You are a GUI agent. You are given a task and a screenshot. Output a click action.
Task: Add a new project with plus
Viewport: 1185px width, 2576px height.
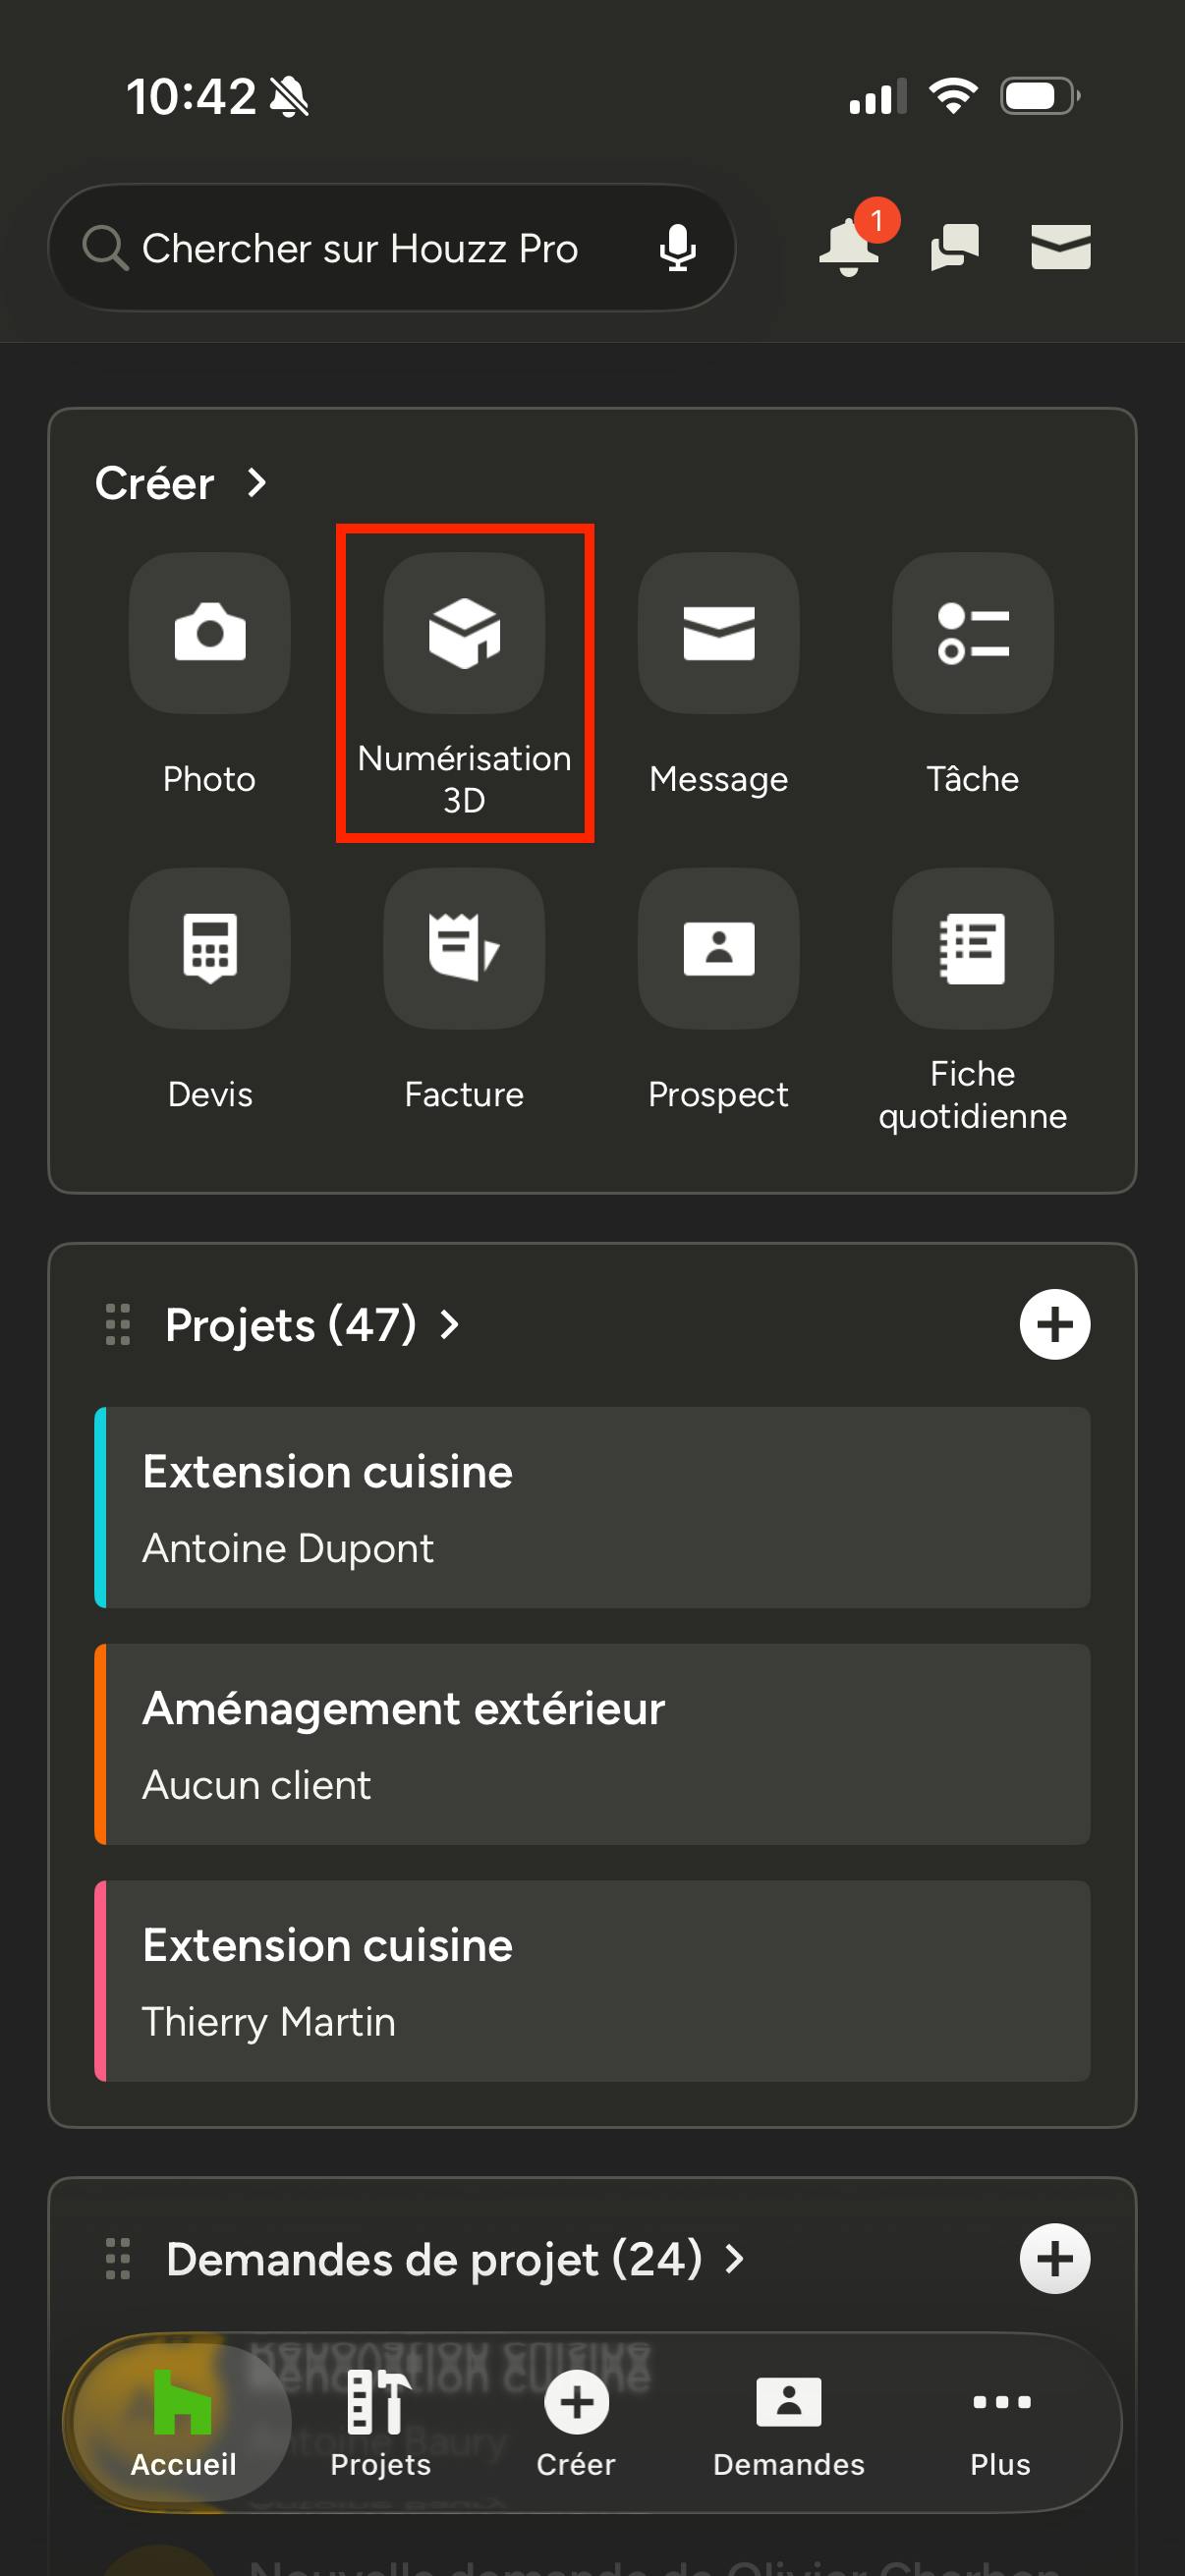tap(1054, 1325)
